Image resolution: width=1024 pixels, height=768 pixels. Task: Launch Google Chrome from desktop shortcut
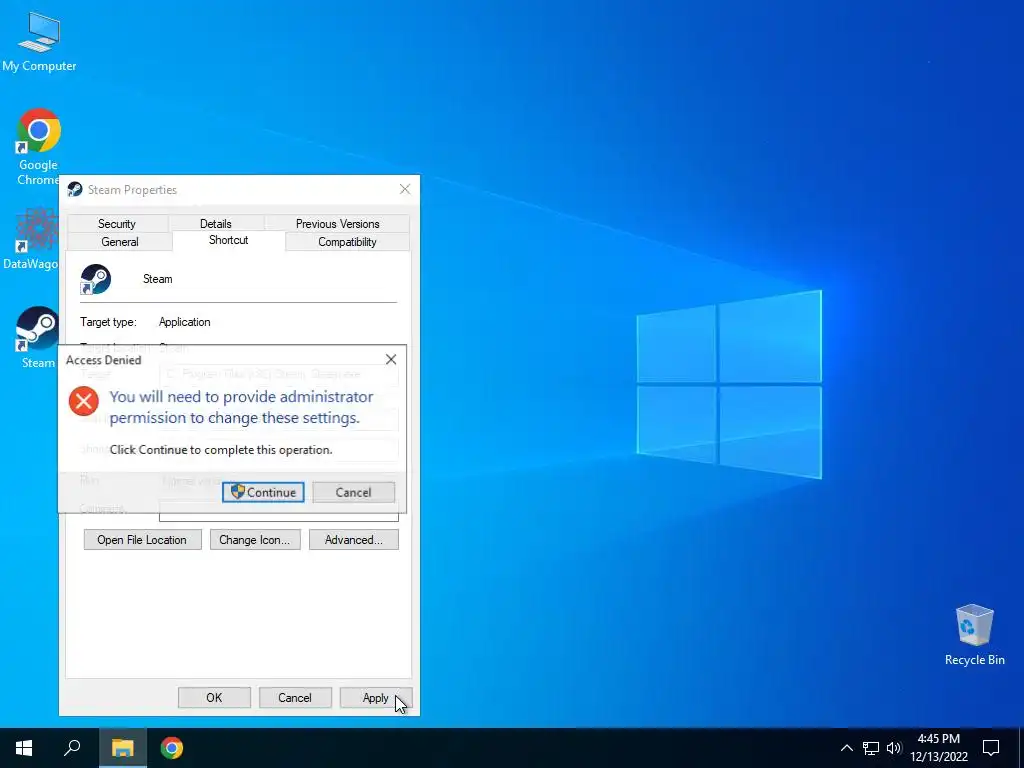[38, 147]
